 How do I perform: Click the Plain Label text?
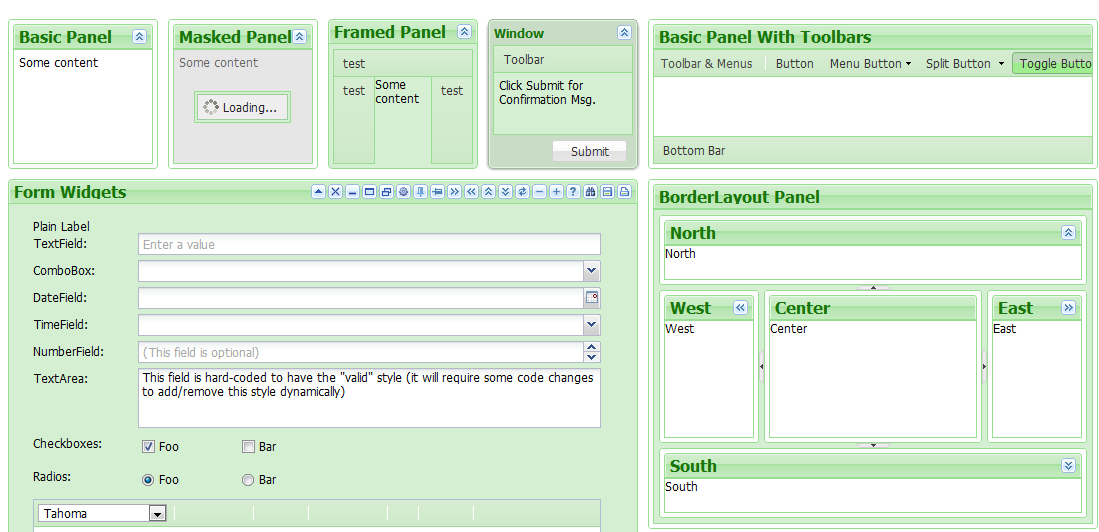click(62, 226)
